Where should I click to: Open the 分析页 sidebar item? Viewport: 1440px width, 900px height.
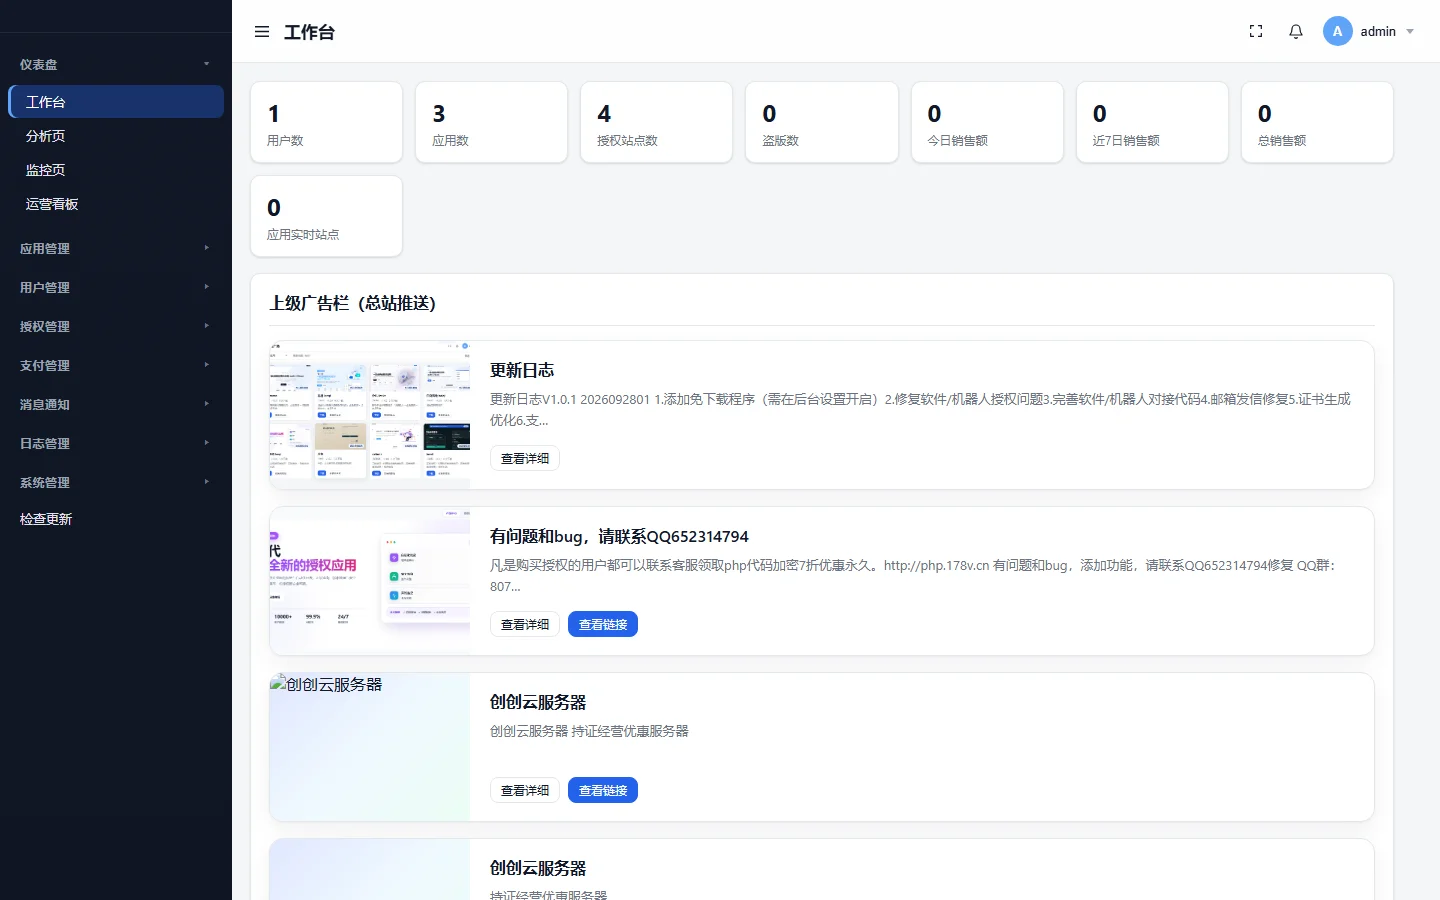point(116,136)
